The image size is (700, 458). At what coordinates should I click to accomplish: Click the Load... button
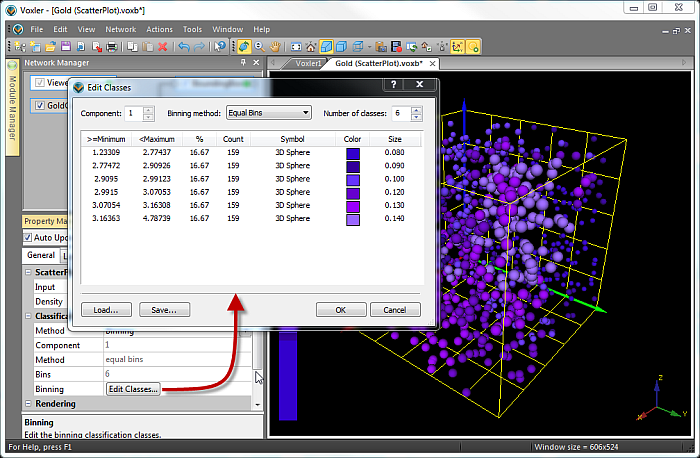pyautogui.click(x=106, y=310)
